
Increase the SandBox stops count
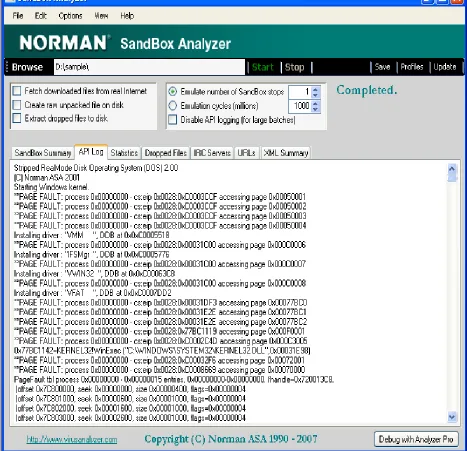316,89
